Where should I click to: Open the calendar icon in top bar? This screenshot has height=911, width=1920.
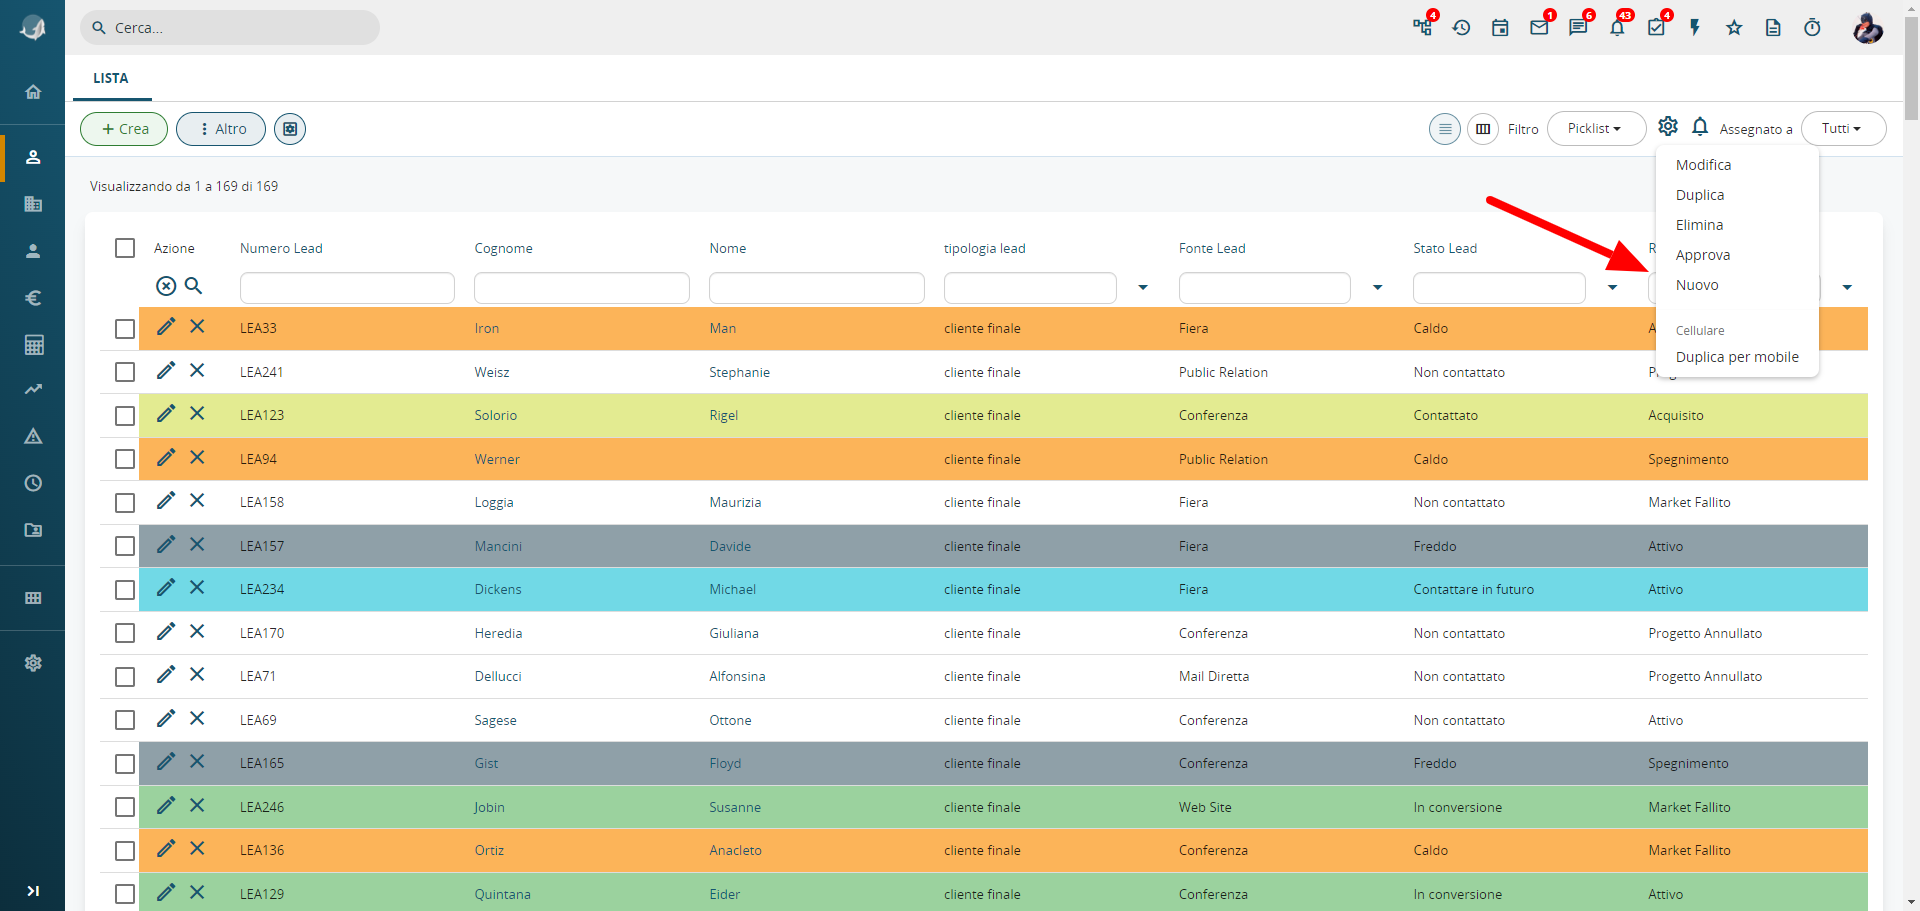[1500, 28]
